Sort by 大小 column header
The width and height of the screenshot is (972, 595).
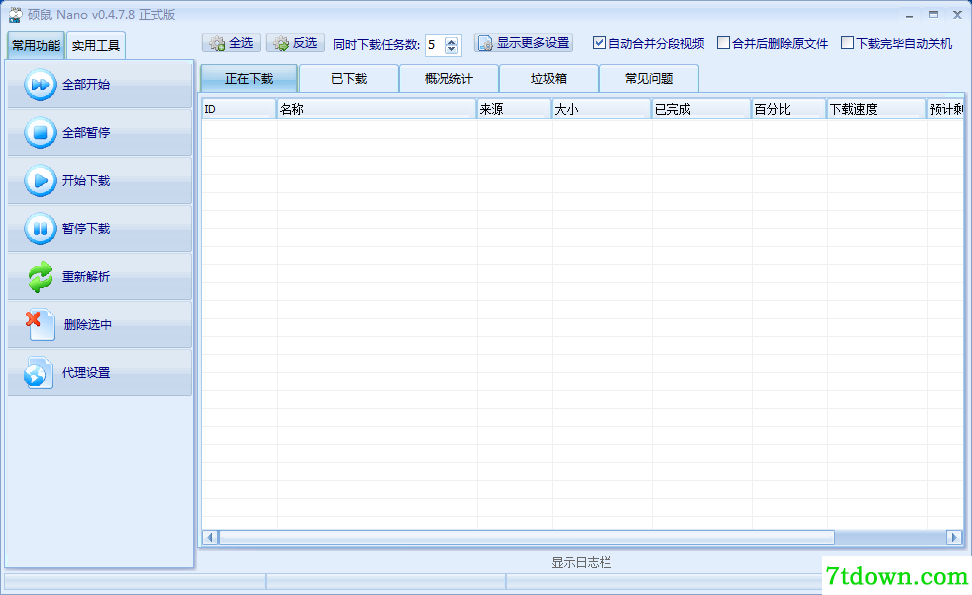click(602, 109)
